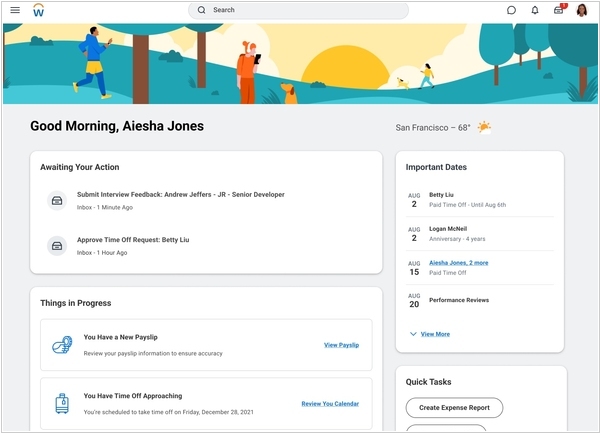600x433 pixels.
Task: Click inbox icon beside Approve Time Off Request
Action: click(x=58, y=246)
